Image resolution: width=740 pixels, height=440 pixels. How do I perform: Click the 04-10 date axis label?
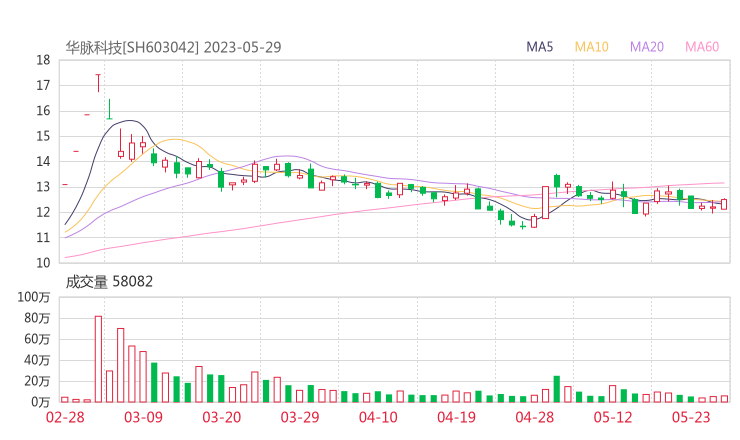[378, 417]
